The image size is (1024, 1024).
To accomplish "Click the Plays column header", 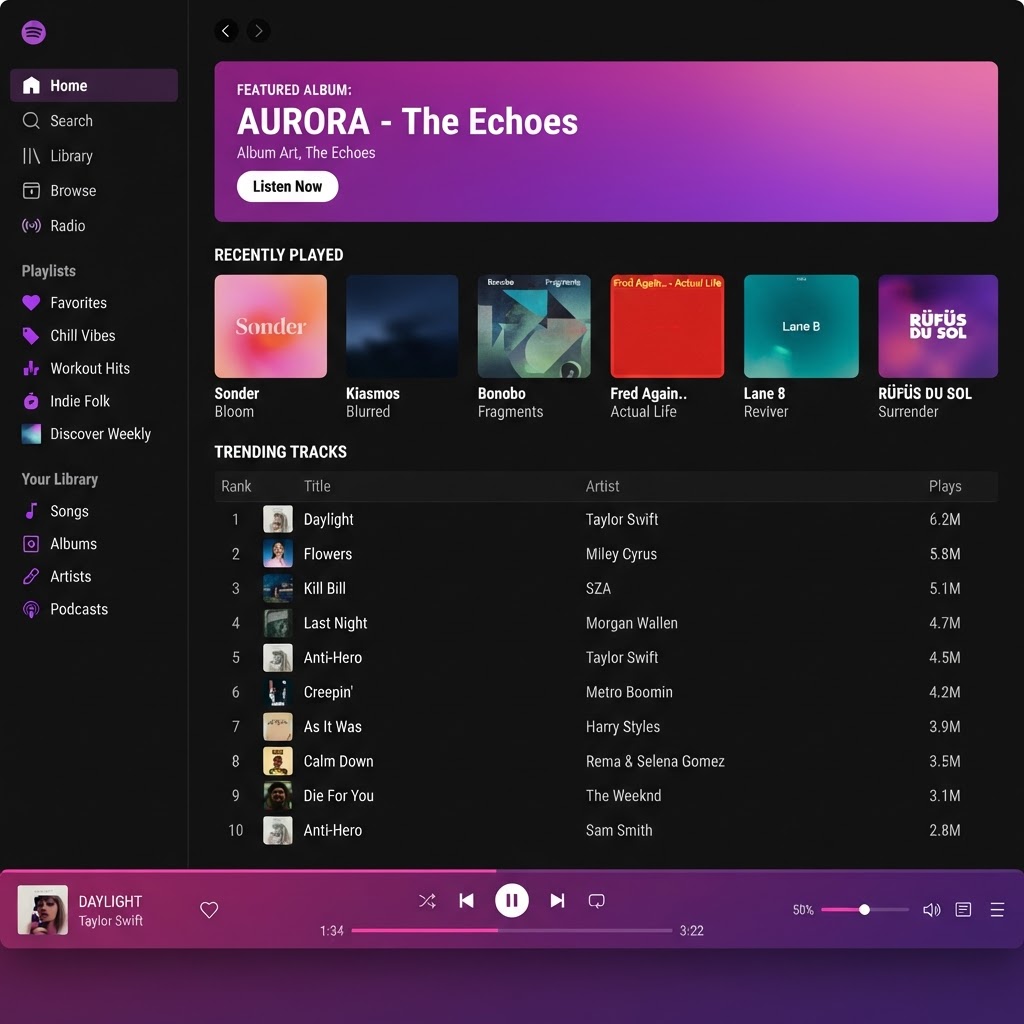I will coord(945,487).
